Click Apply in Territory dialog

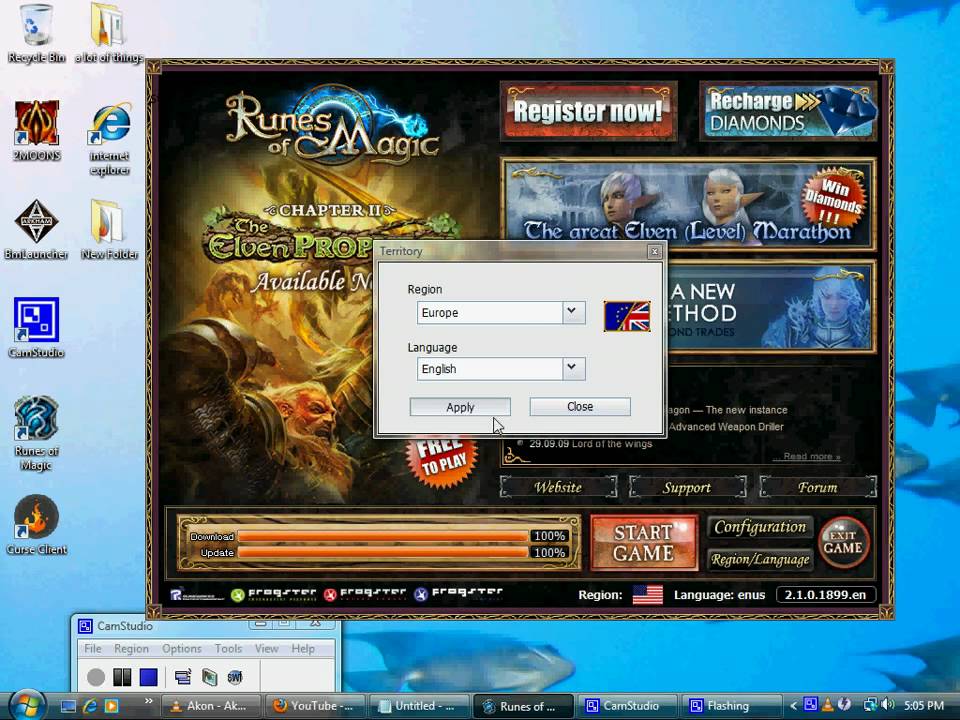coord(460,407)
